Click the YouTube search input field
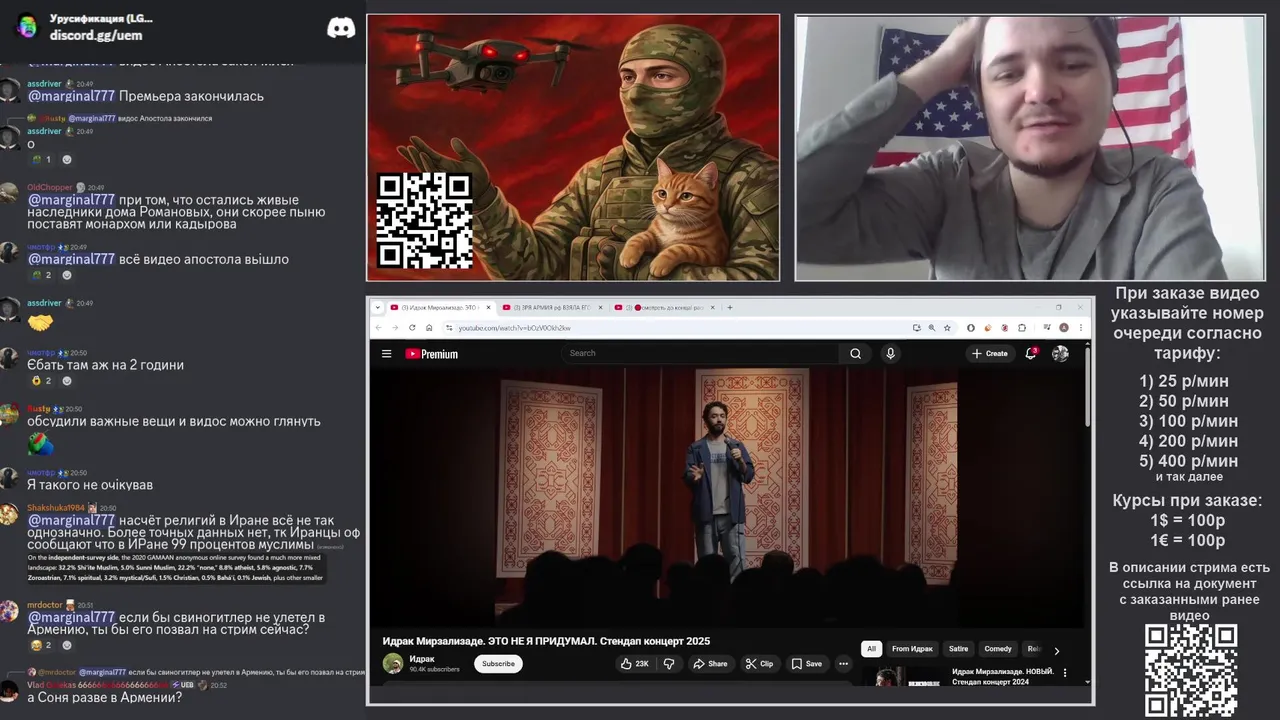Screen dimensions: 1280x720 700,353
